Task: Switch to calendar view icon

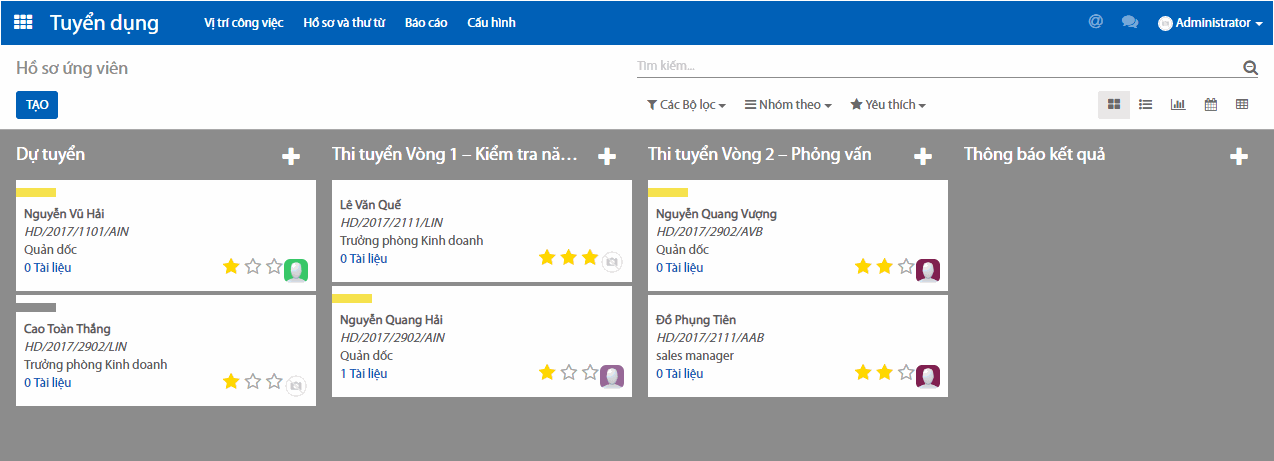Action: [x=1210, y=105]
